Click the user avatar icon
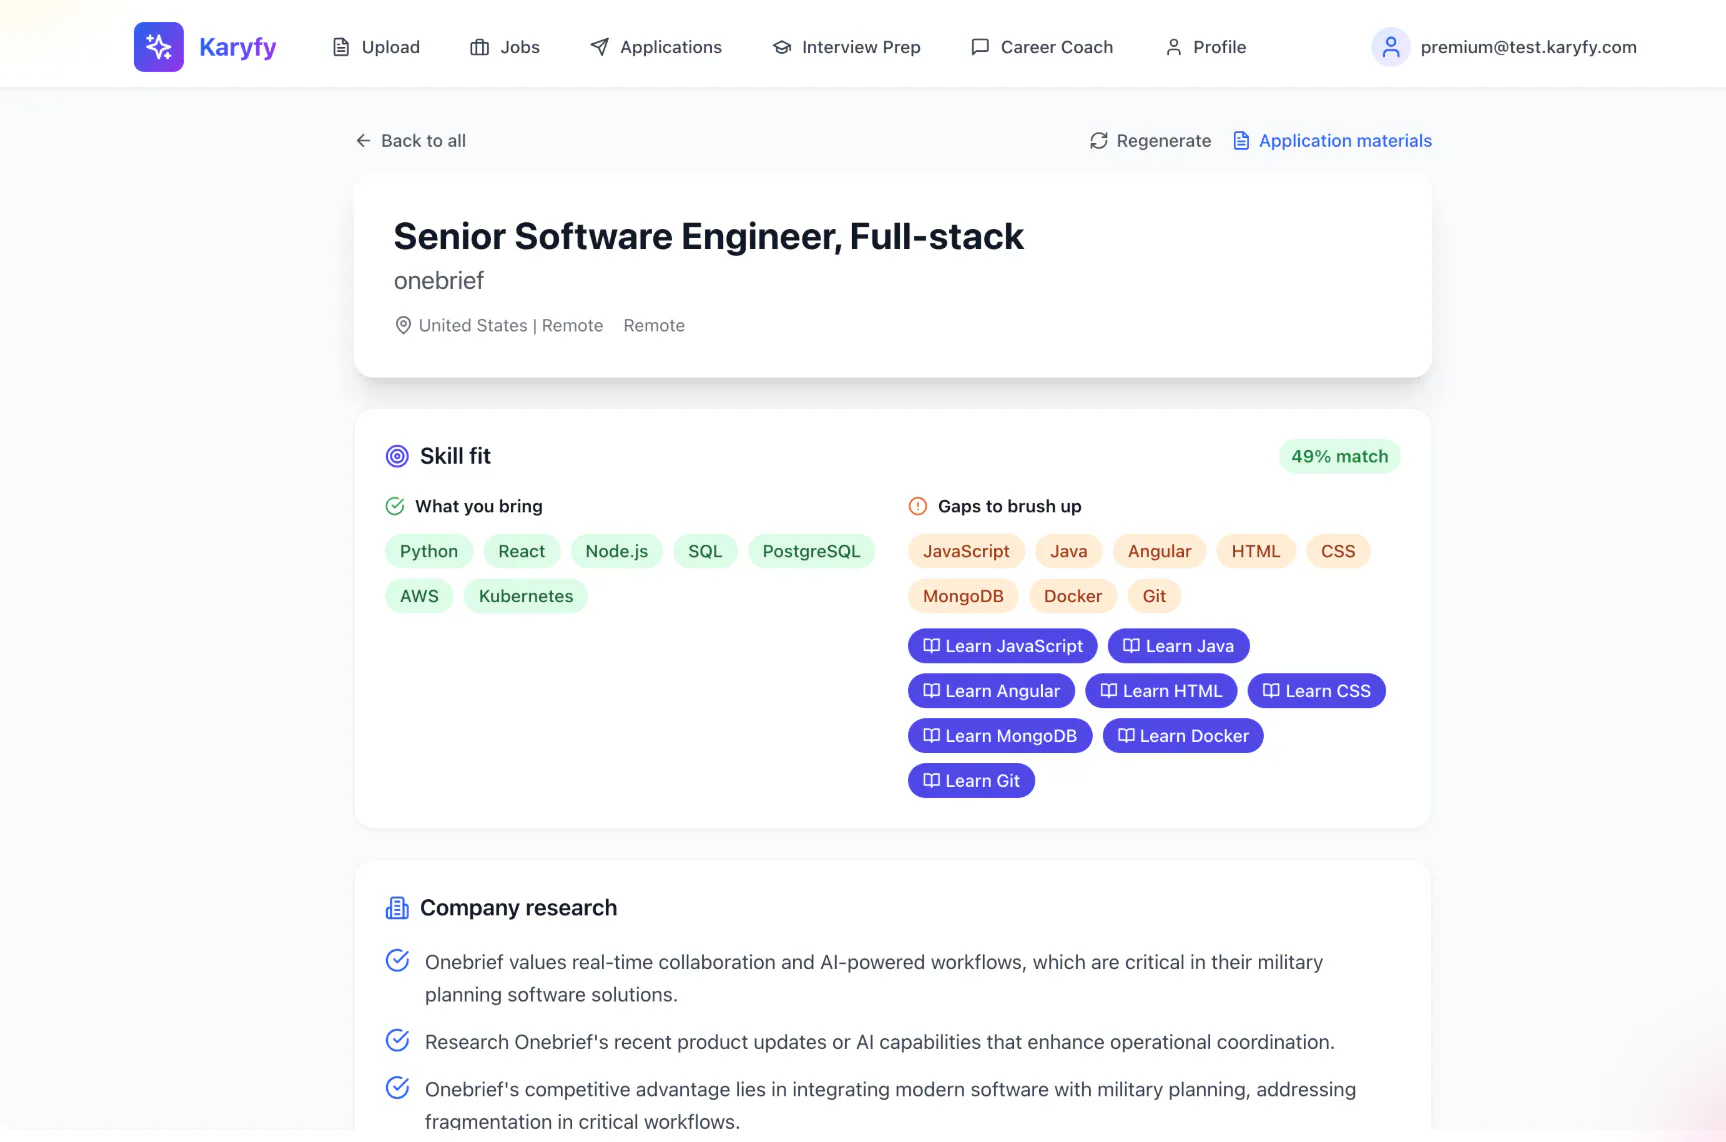The width and height of the screenshot is (1726, 1142). [x=1390, y=47]
